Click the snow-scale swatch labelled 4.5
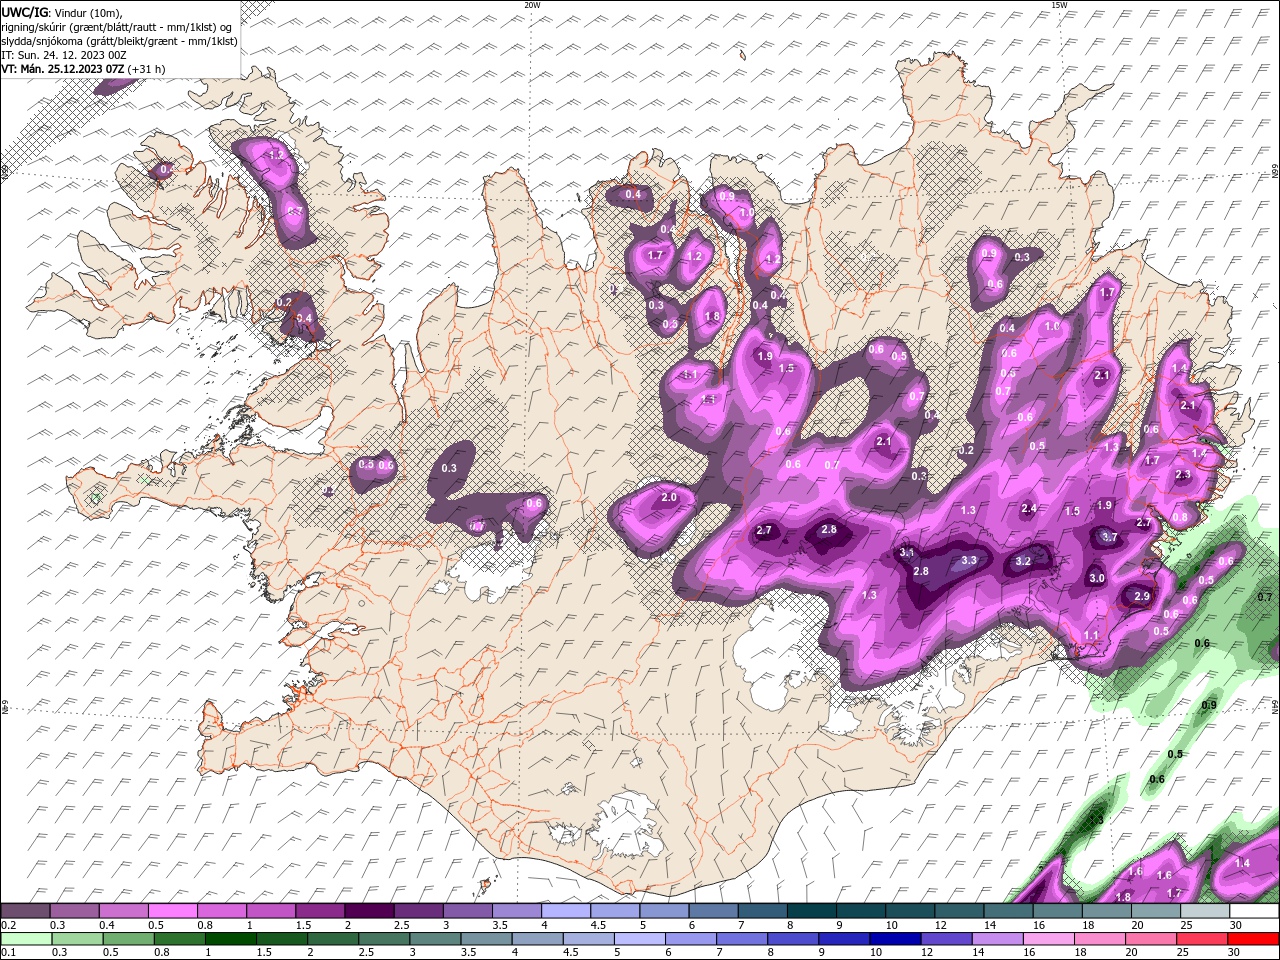Viewport: 1280px width, 960px height. [613, 911]
